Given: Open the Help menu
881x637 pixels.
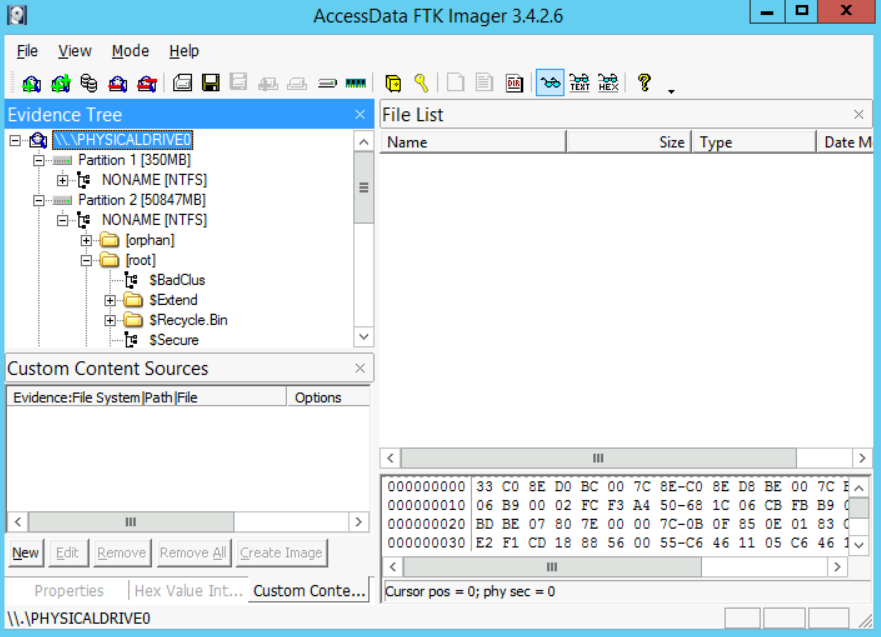Looking at the screenshot, I should pos(184,51).
